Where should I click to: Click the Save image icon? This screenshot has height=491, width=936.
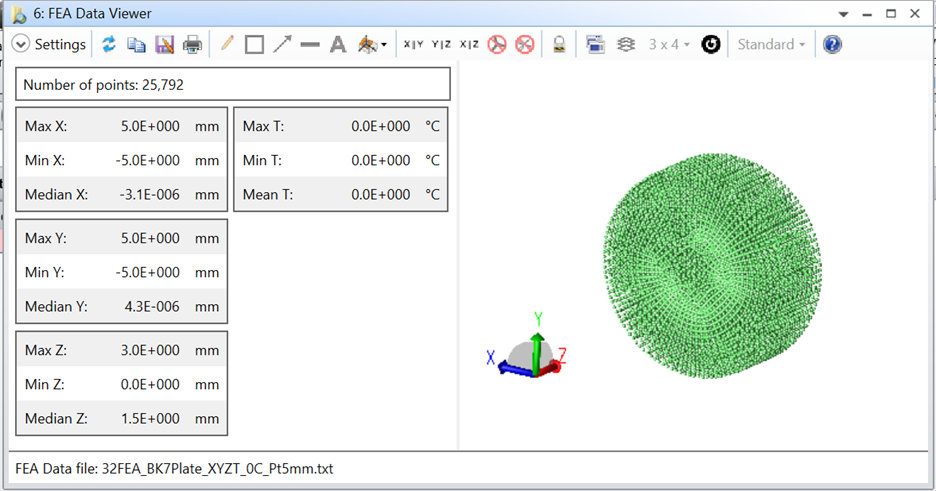pos(164,45)
